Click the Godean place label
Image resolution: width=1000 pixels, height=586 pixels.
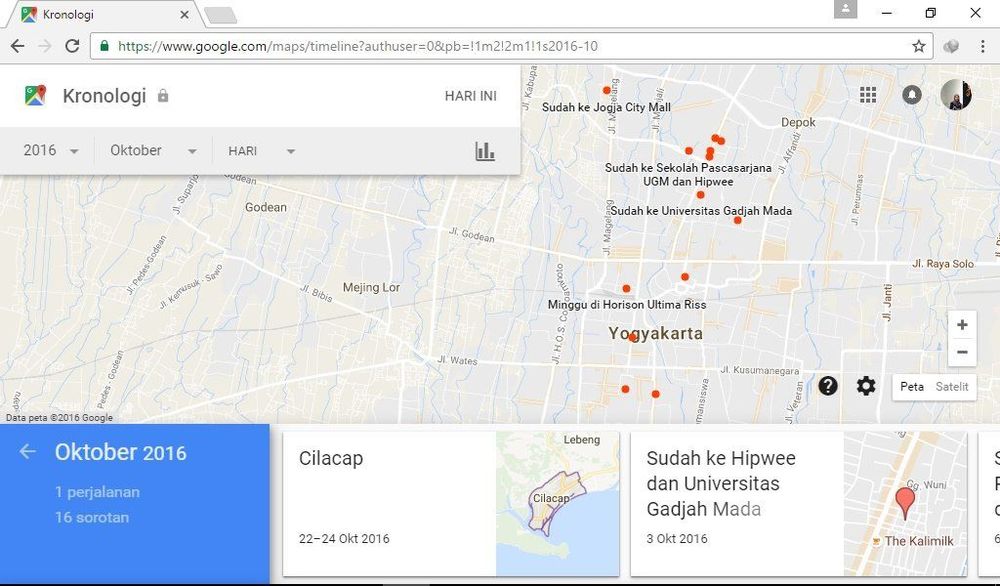click(x=266, y=207)
